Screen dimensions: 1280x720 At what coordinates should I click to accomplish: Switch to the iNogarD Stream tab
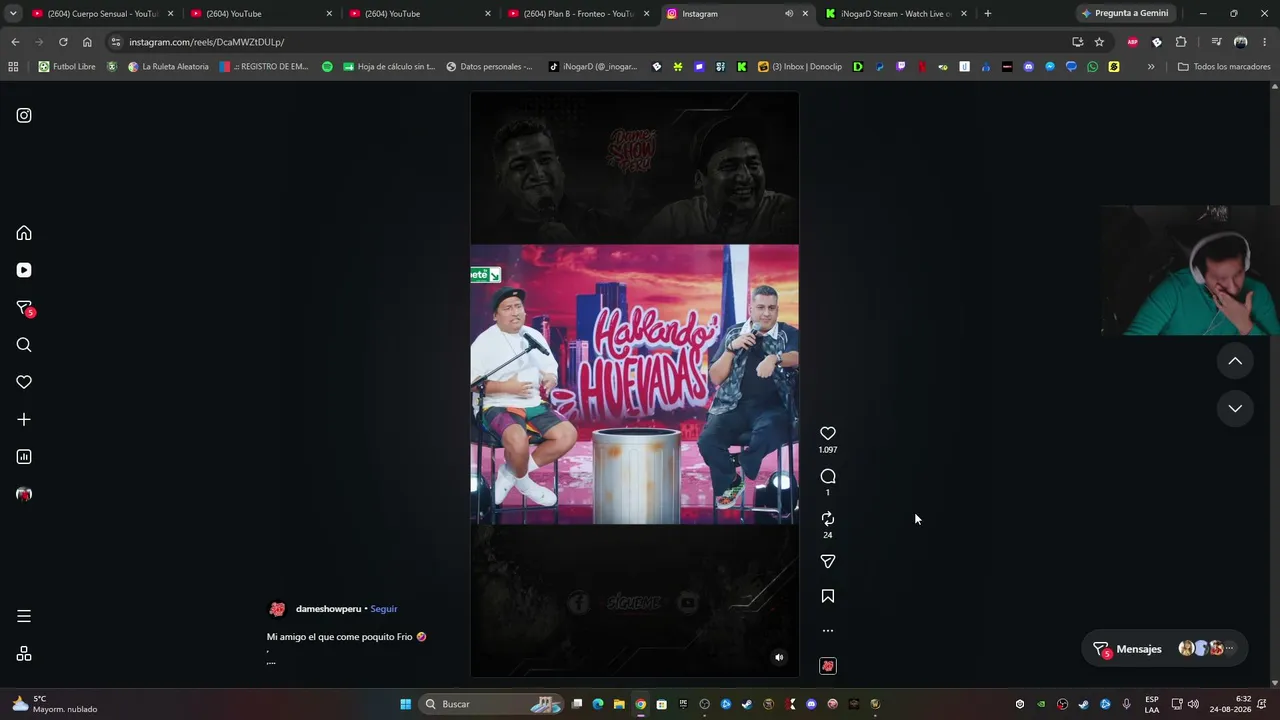click(896, 14)
